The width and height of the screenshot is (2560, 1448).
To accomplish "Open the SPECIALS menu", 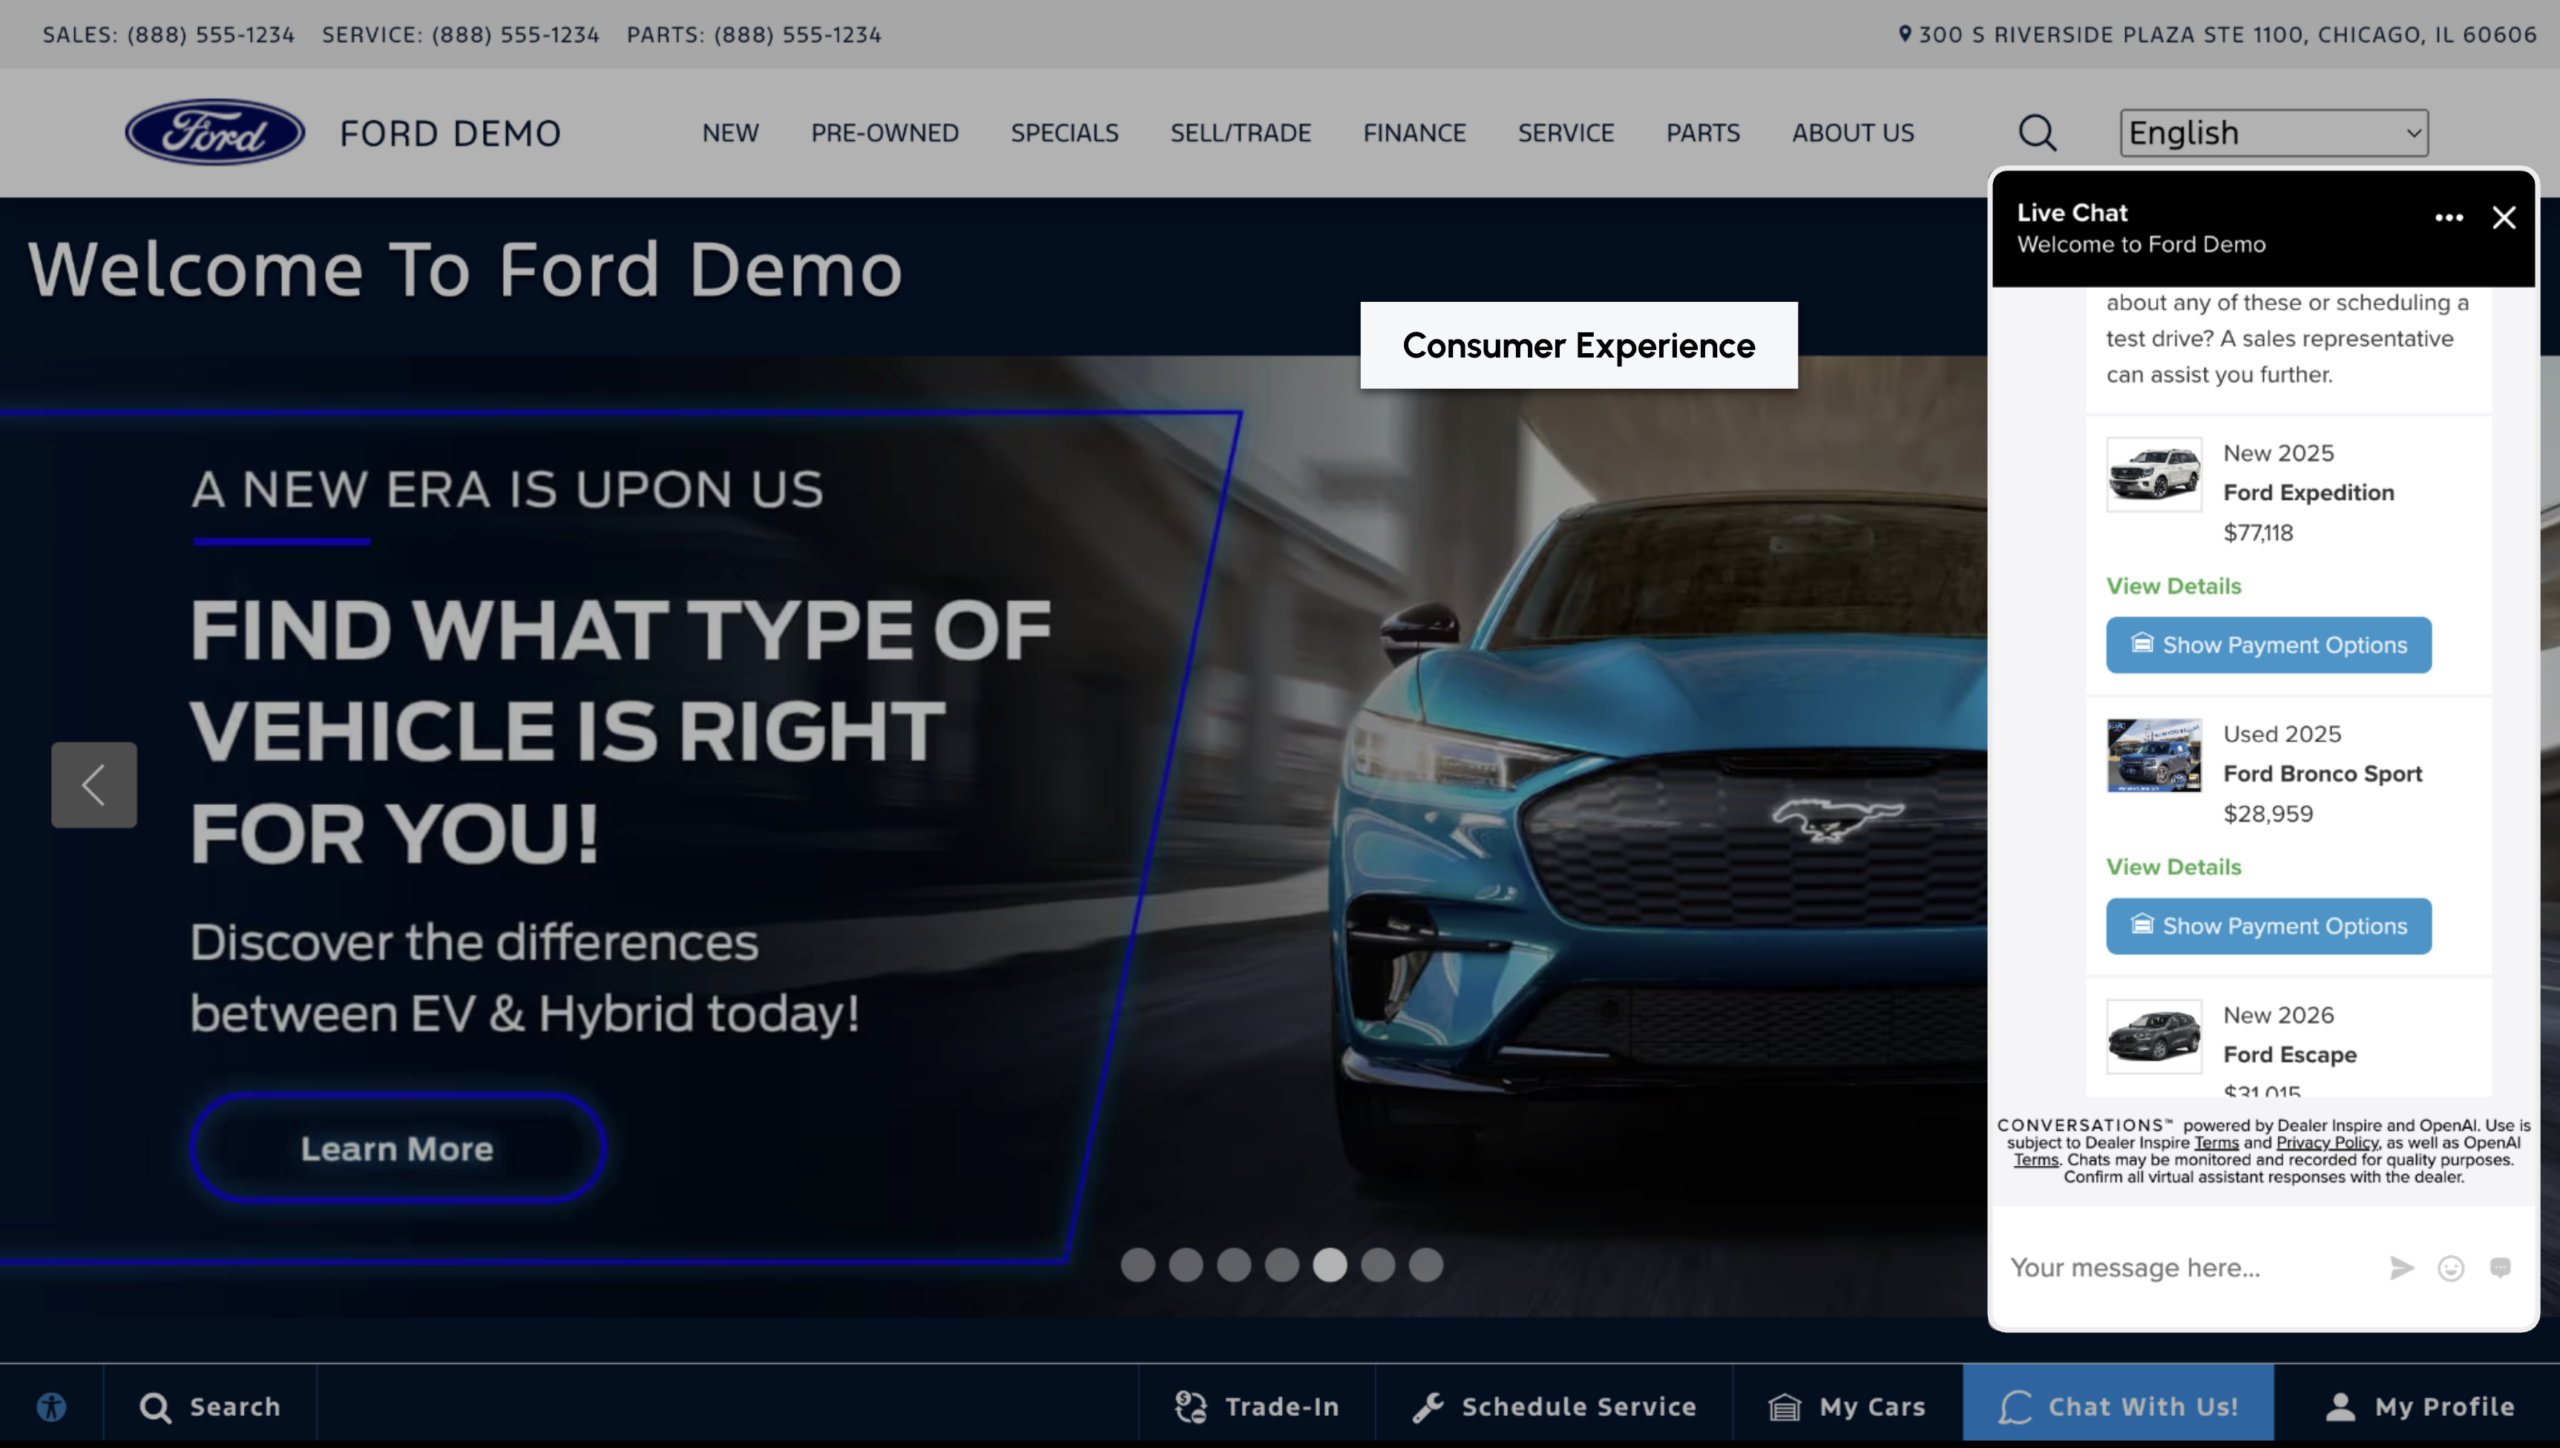I will click(1065, 133).
